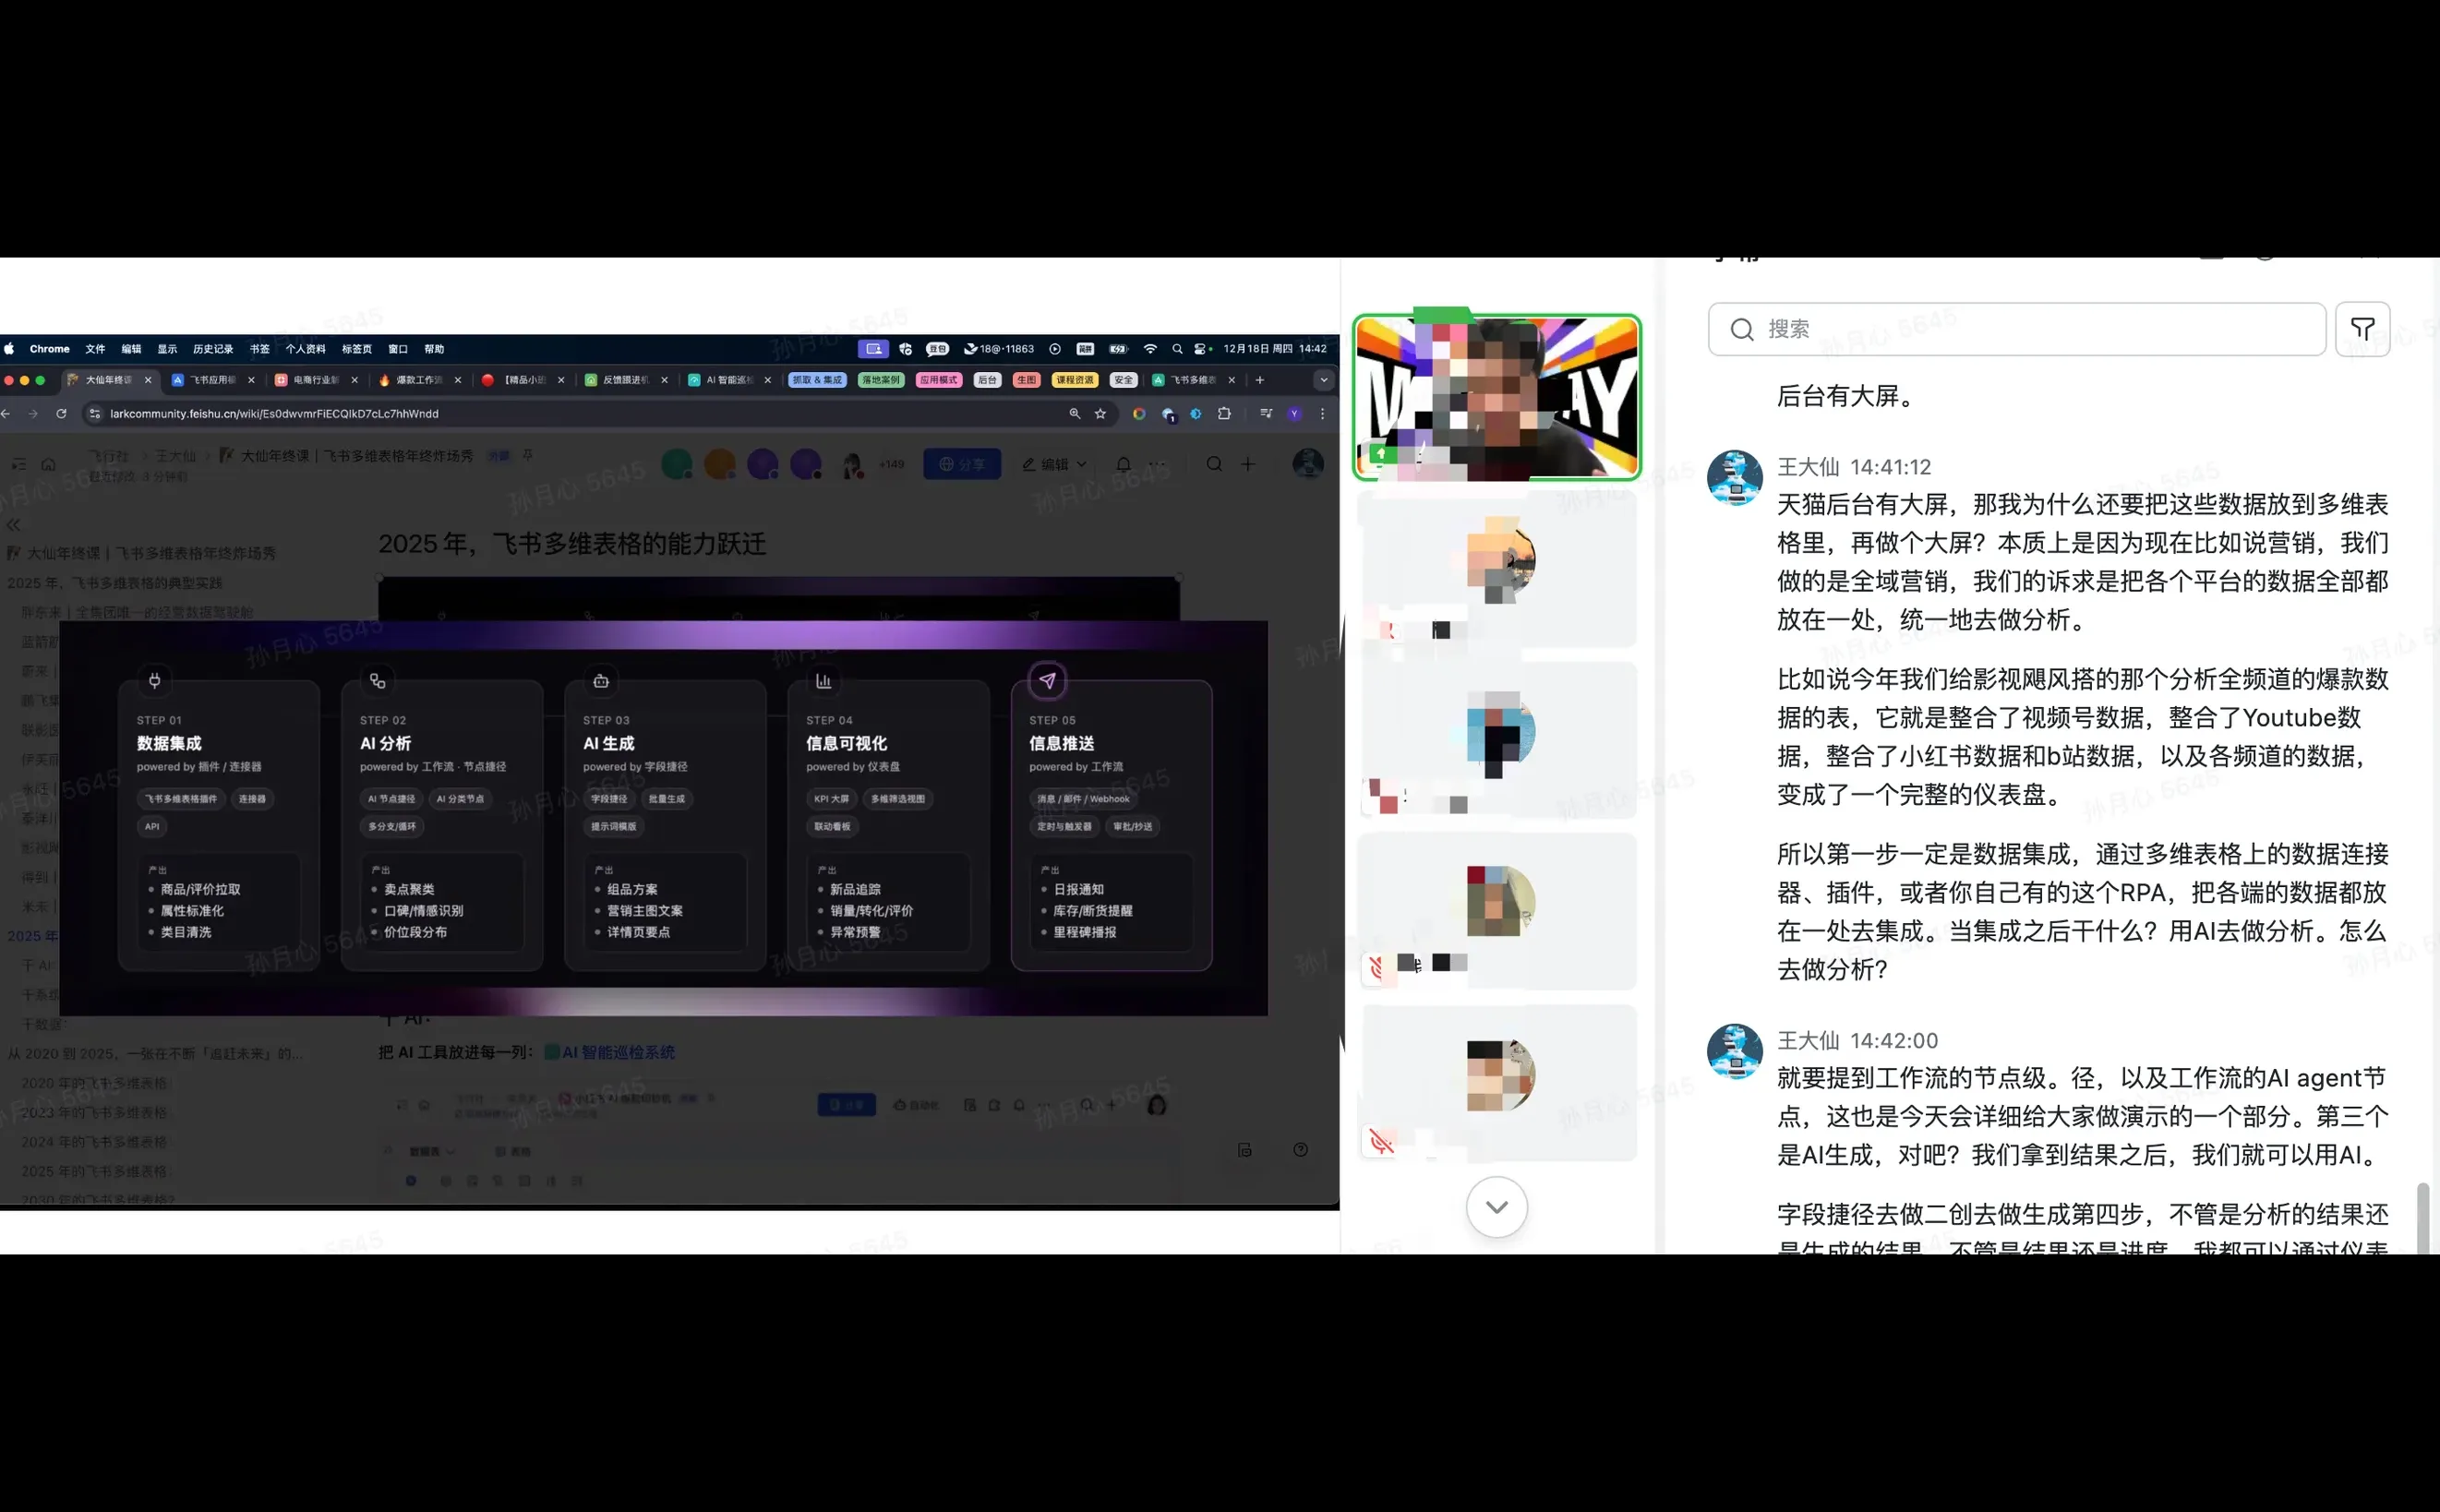Click the browser back arrow
Screen dimensions: 2440x1512
(x=7, y=413)
